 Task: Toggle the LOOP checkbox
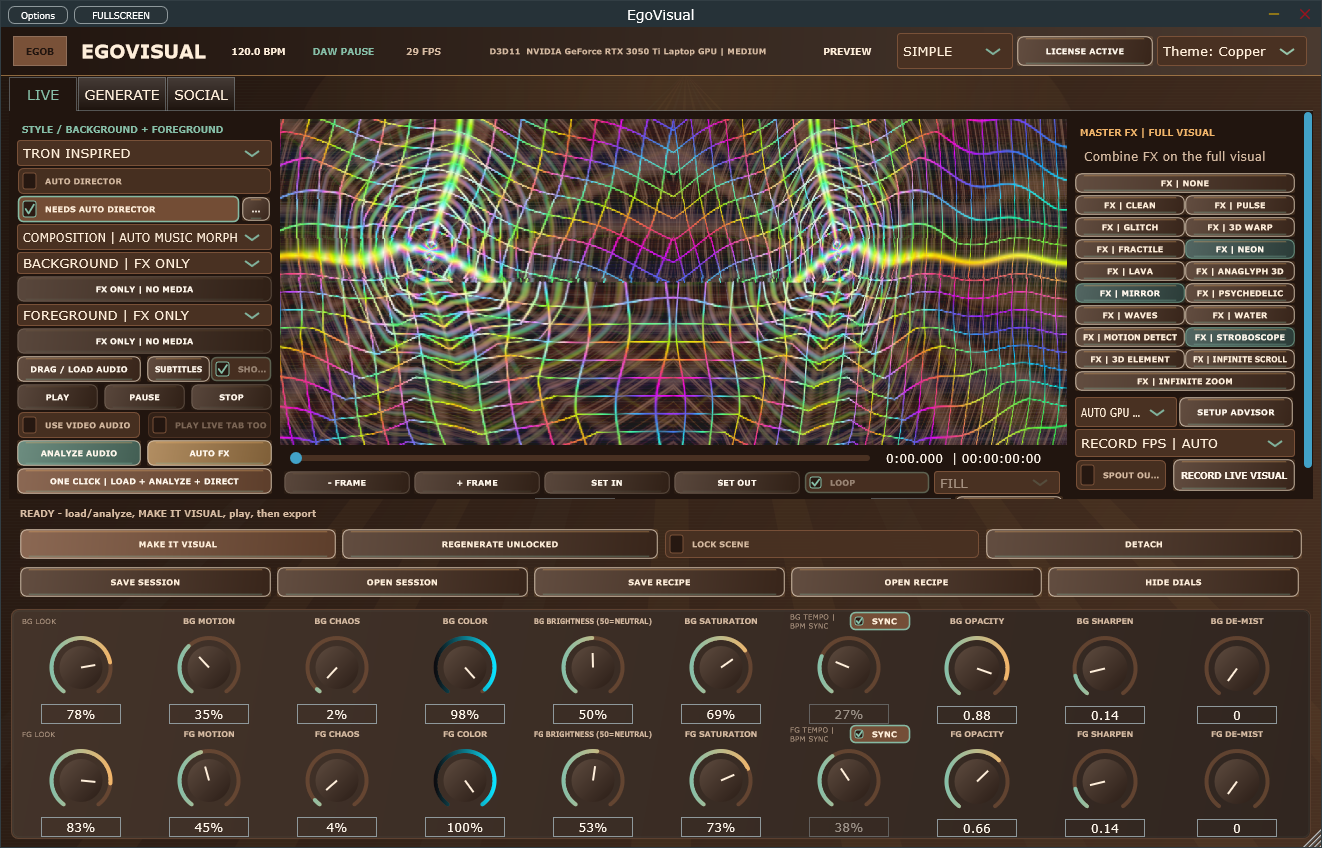coord(816,482)
